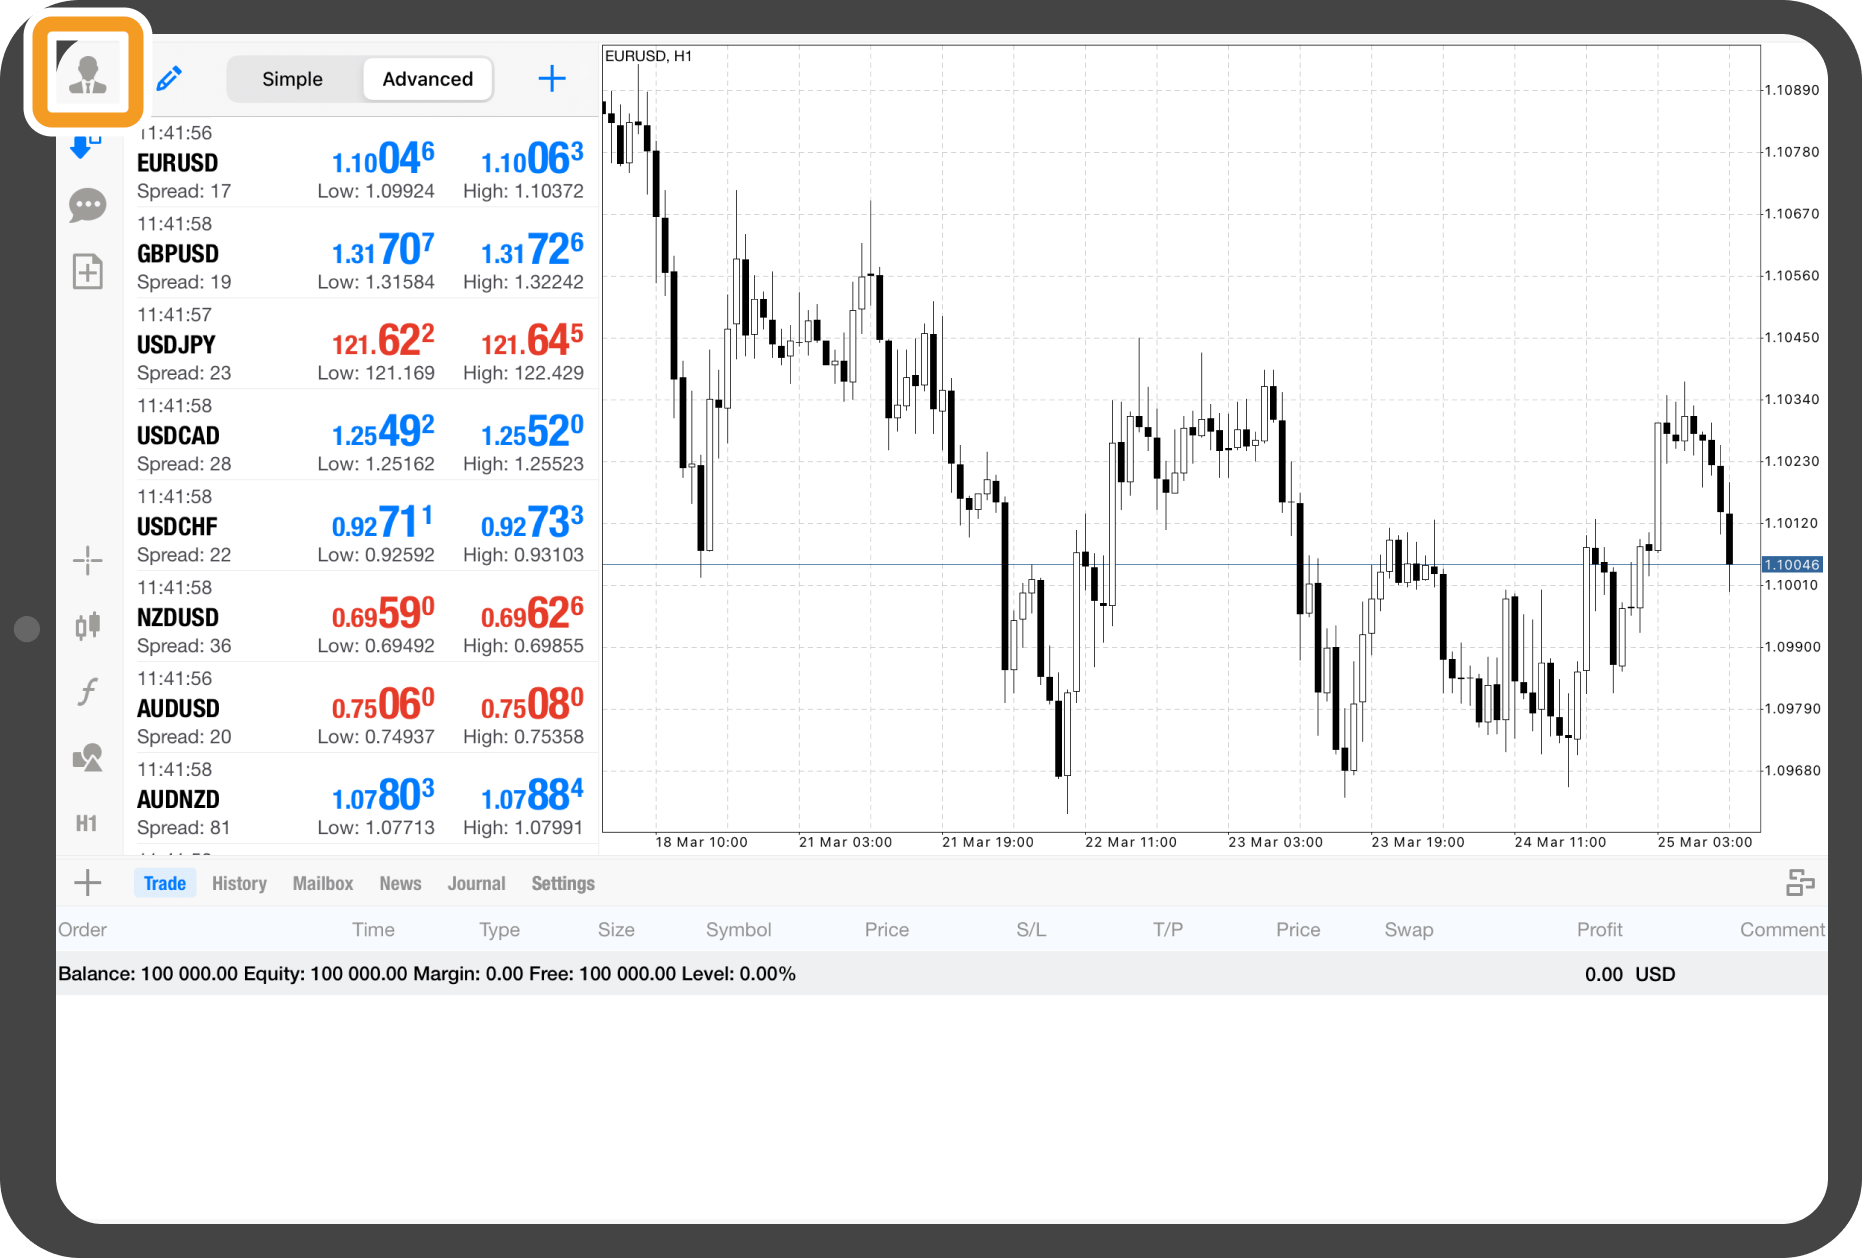
Task: Open the indicators function icon
Action: coord(88,691)
